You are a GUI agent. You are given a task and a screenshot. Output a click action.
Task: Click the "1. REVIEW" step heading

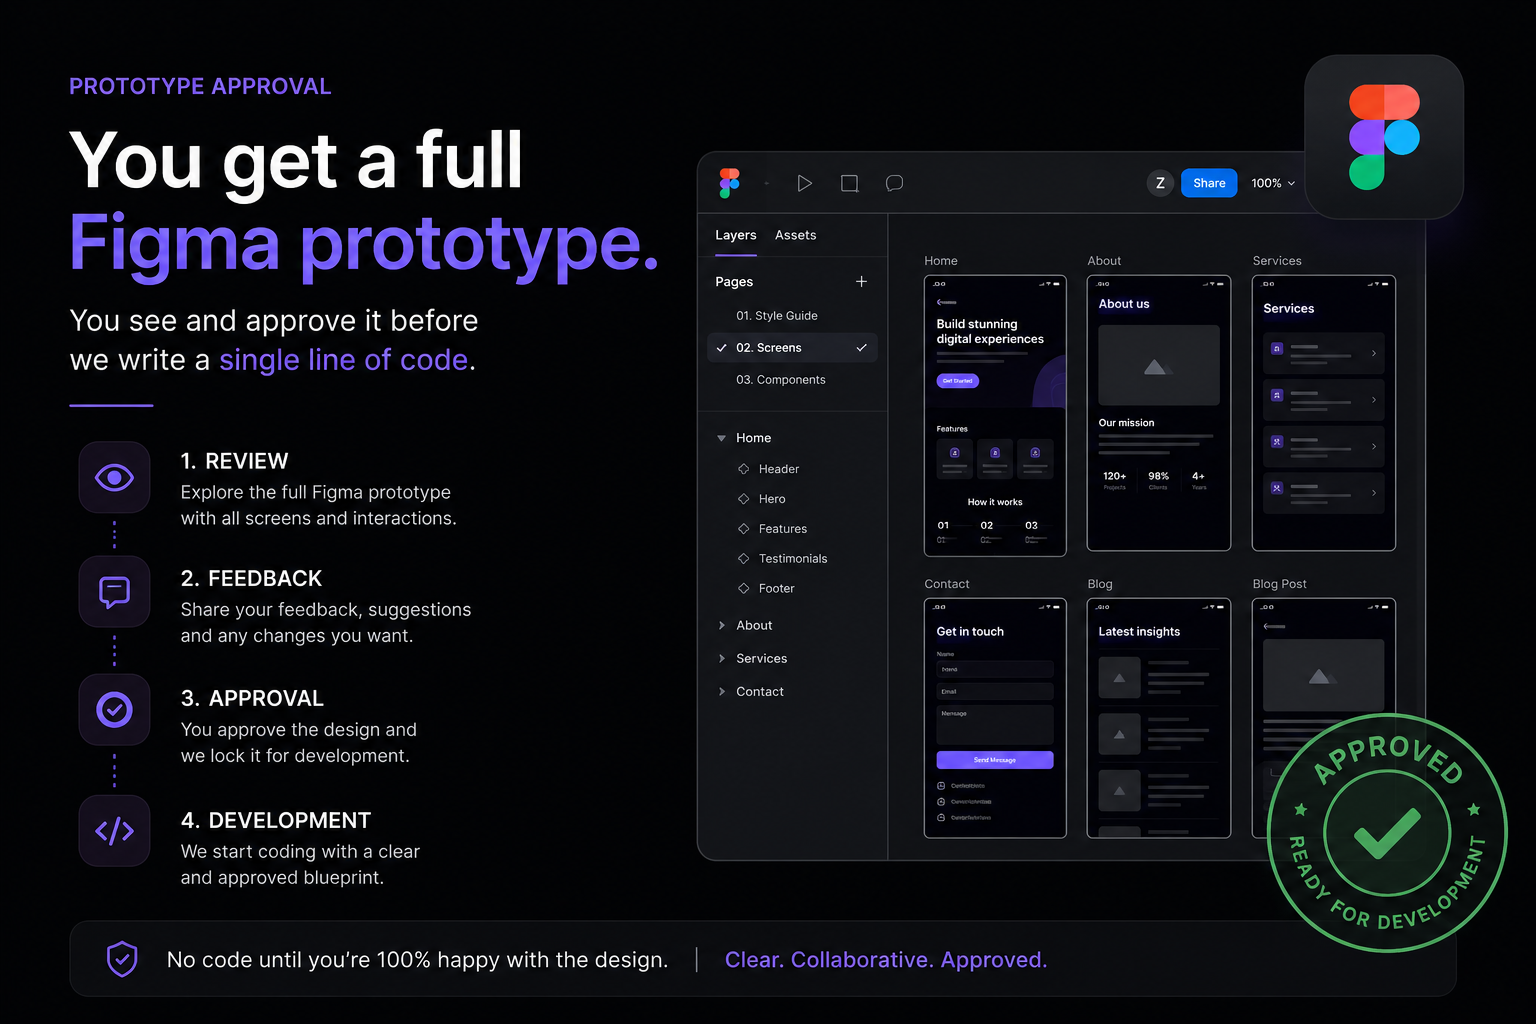click(x=235, y=461)
